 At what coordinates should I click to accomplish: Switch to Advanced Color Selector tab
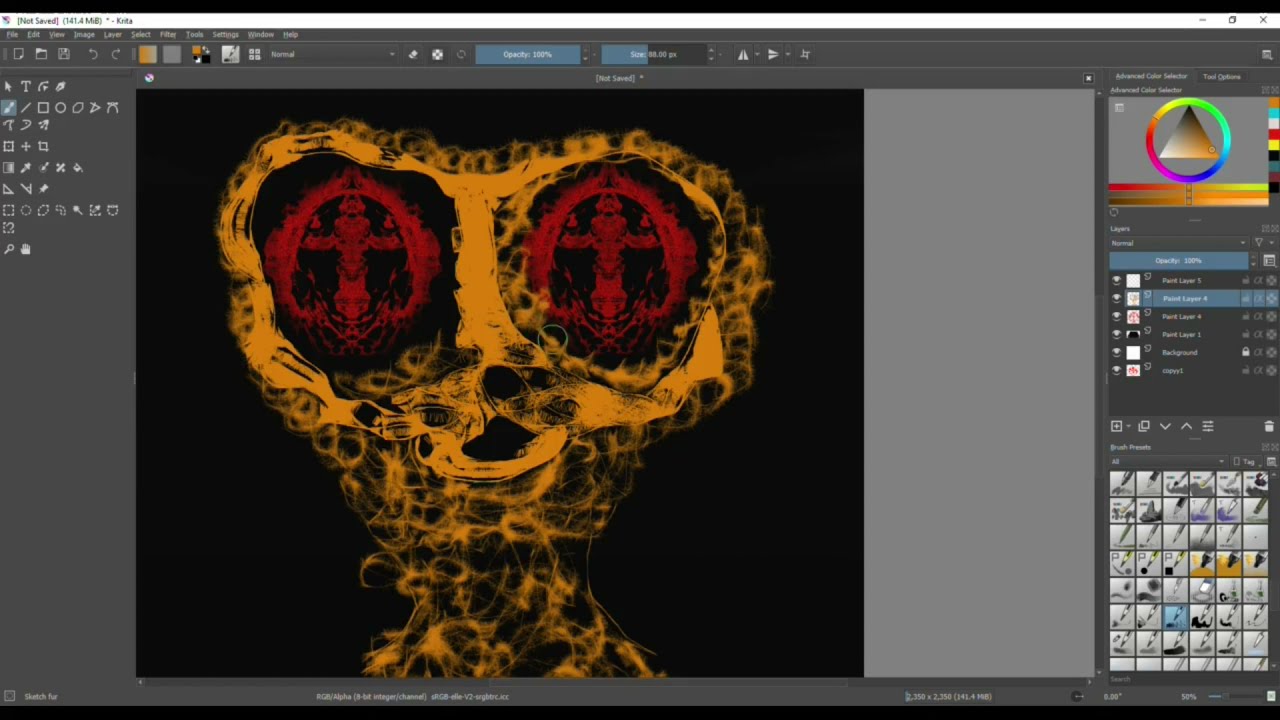coord(1151,77)
